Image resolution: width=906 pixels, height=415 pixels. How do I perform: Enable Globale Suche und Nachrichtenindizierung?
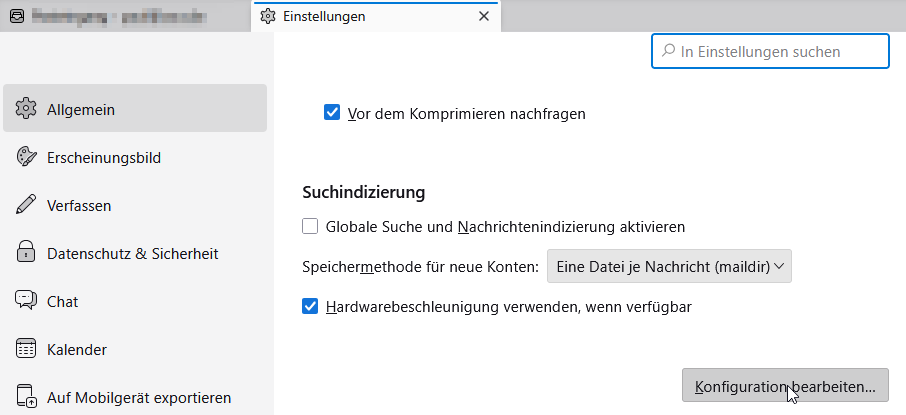pyautogui.click(x=310, y=226)
